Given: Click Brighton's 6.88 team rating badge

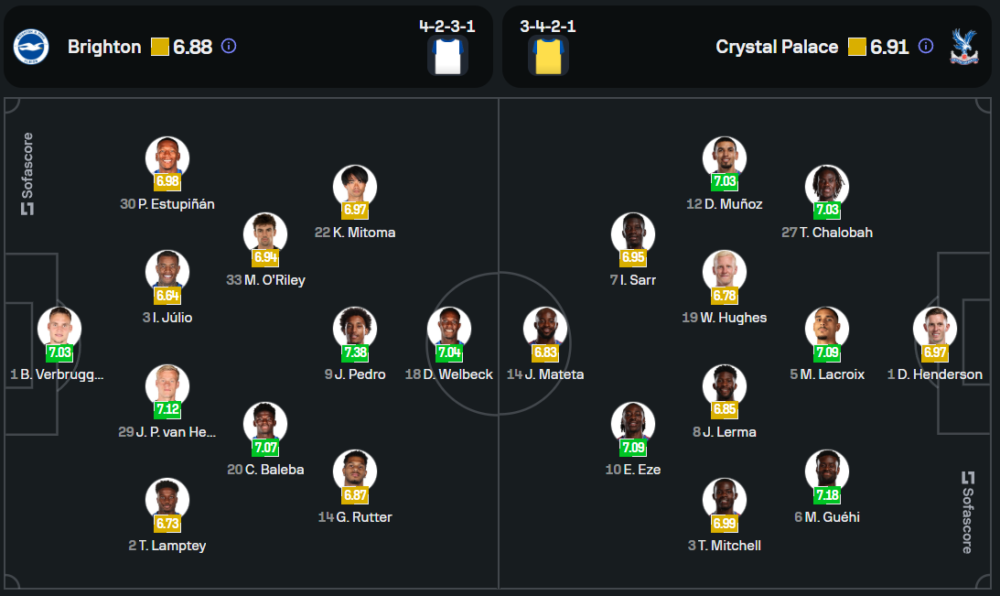Looking at the screenshot, I should point(182,47).
